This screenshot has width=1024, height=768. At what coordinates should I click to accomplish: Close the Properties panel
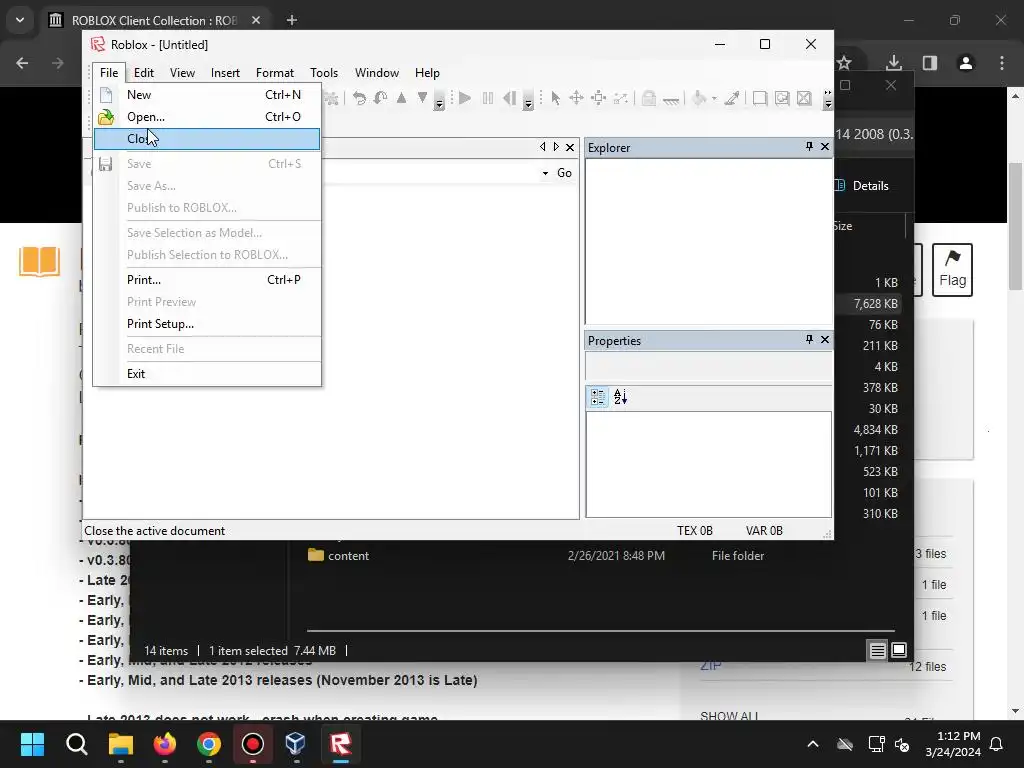[x=825, y=340]
